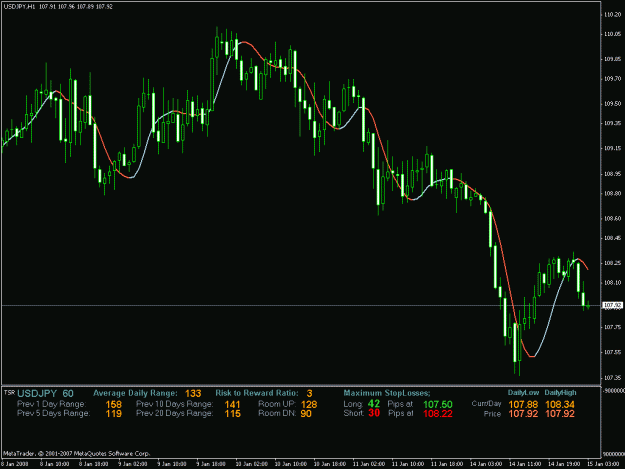Select the 8 Jan 2008 time axis label
Viewport: 625px width, 469px height.
tap(15, 464)
